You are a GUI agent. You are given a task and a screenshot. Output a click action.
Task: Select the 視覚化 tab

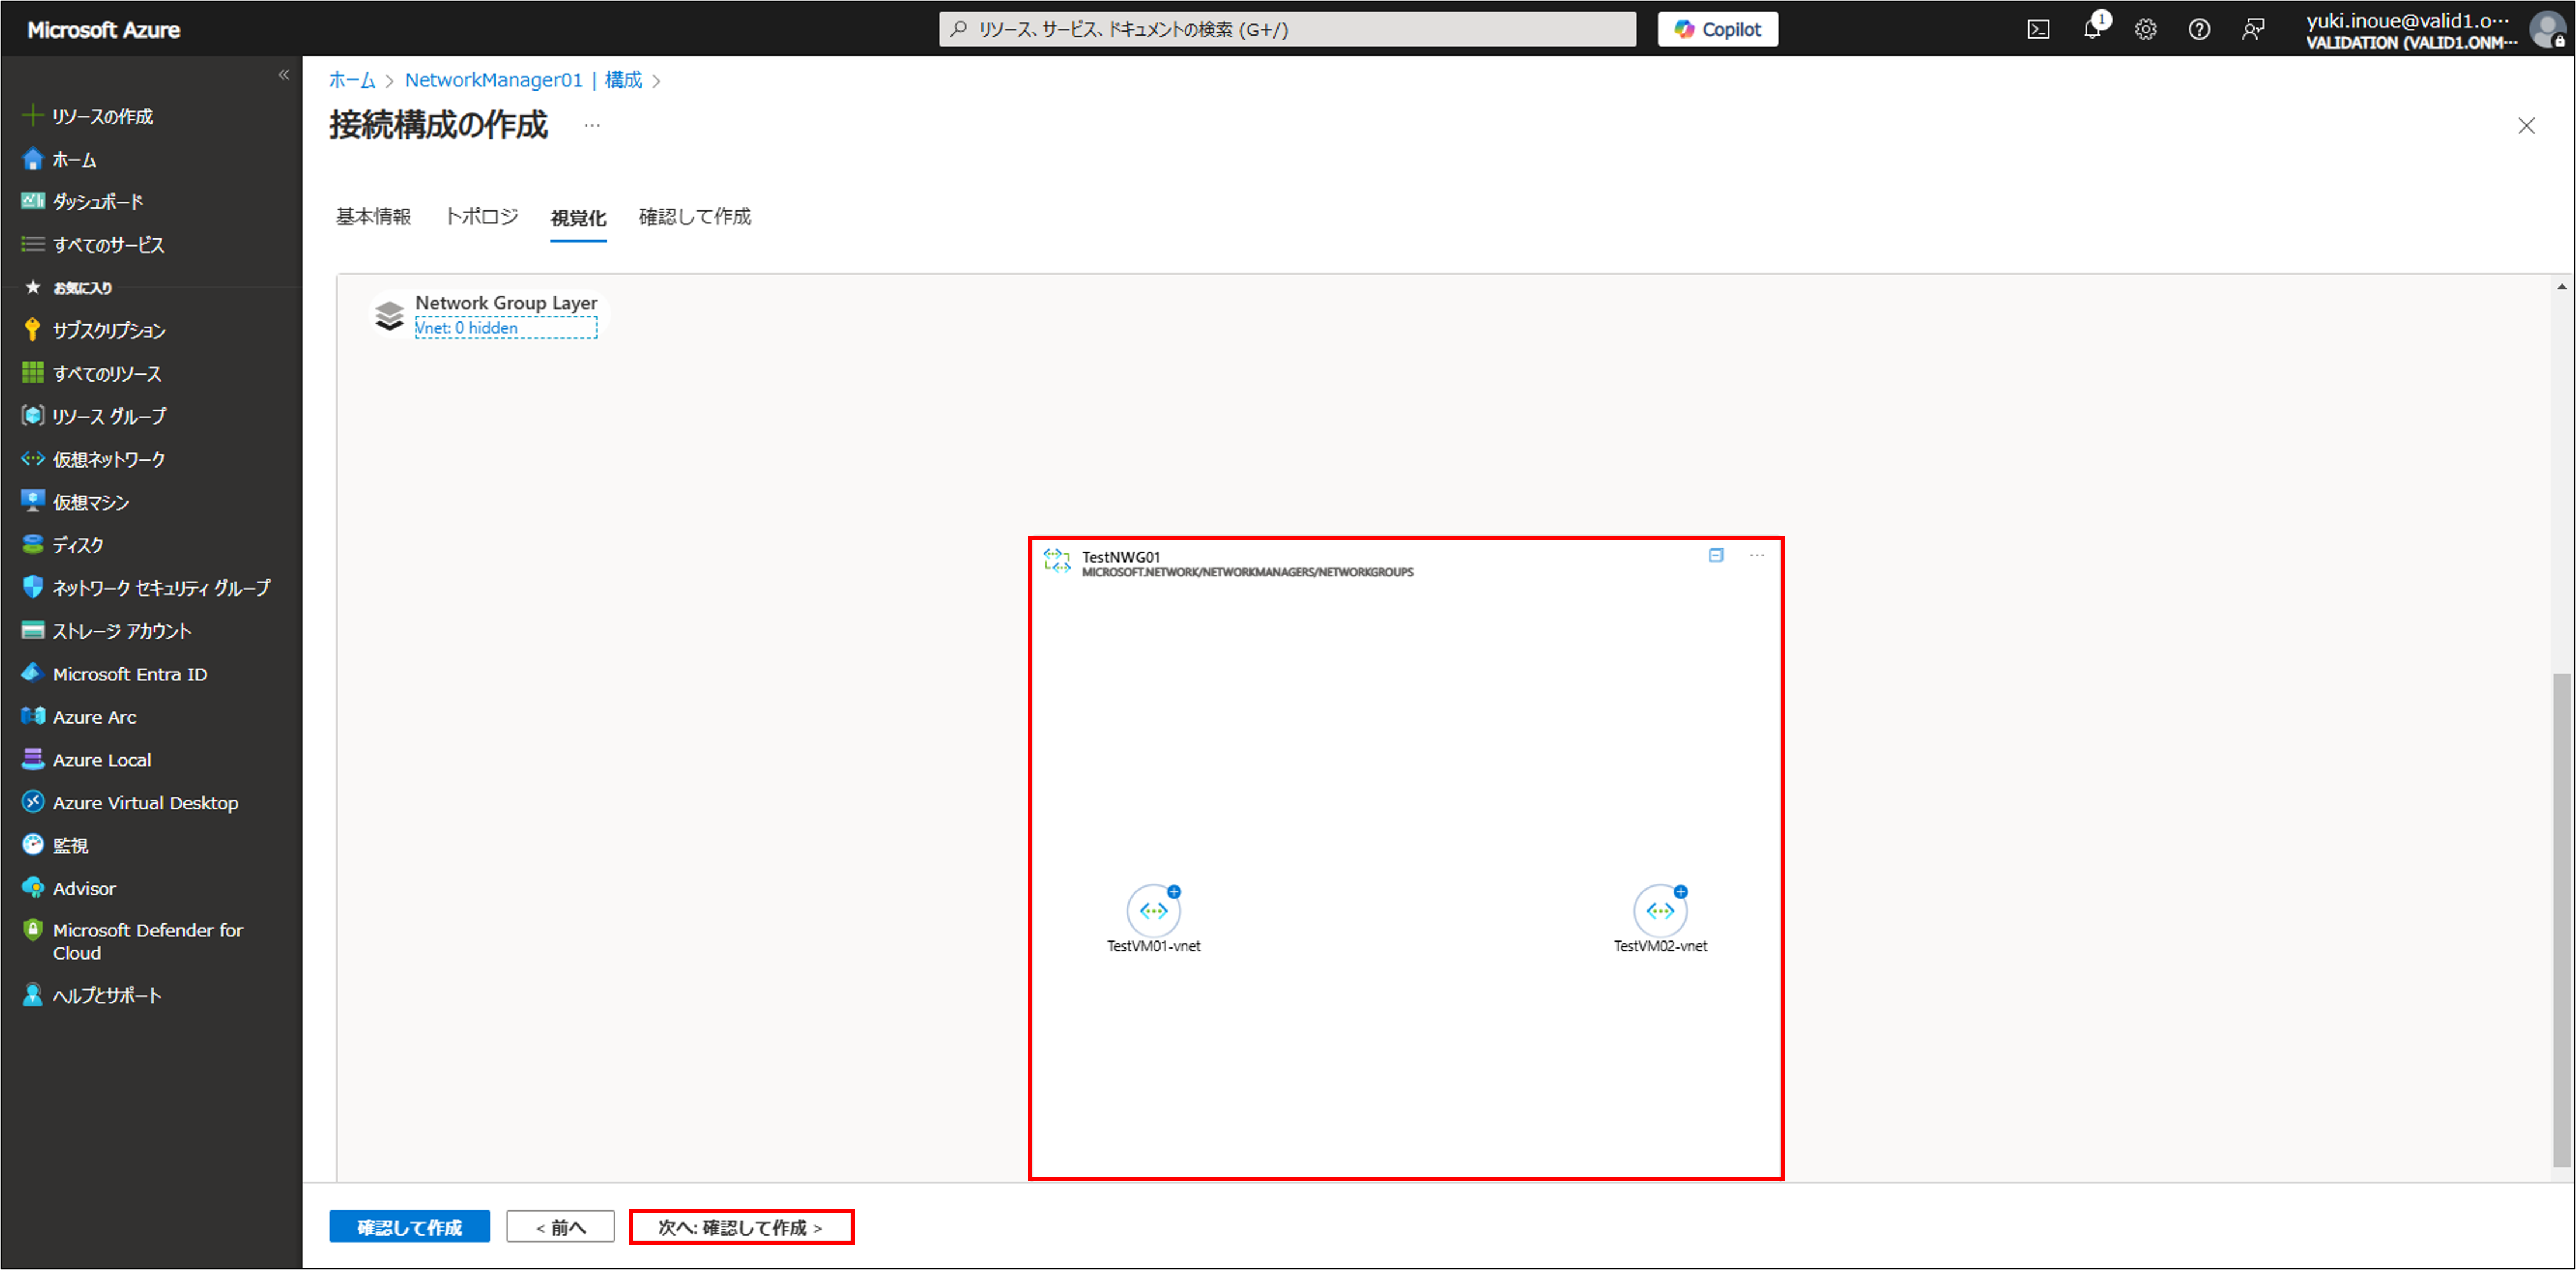(x=578, y=218)
